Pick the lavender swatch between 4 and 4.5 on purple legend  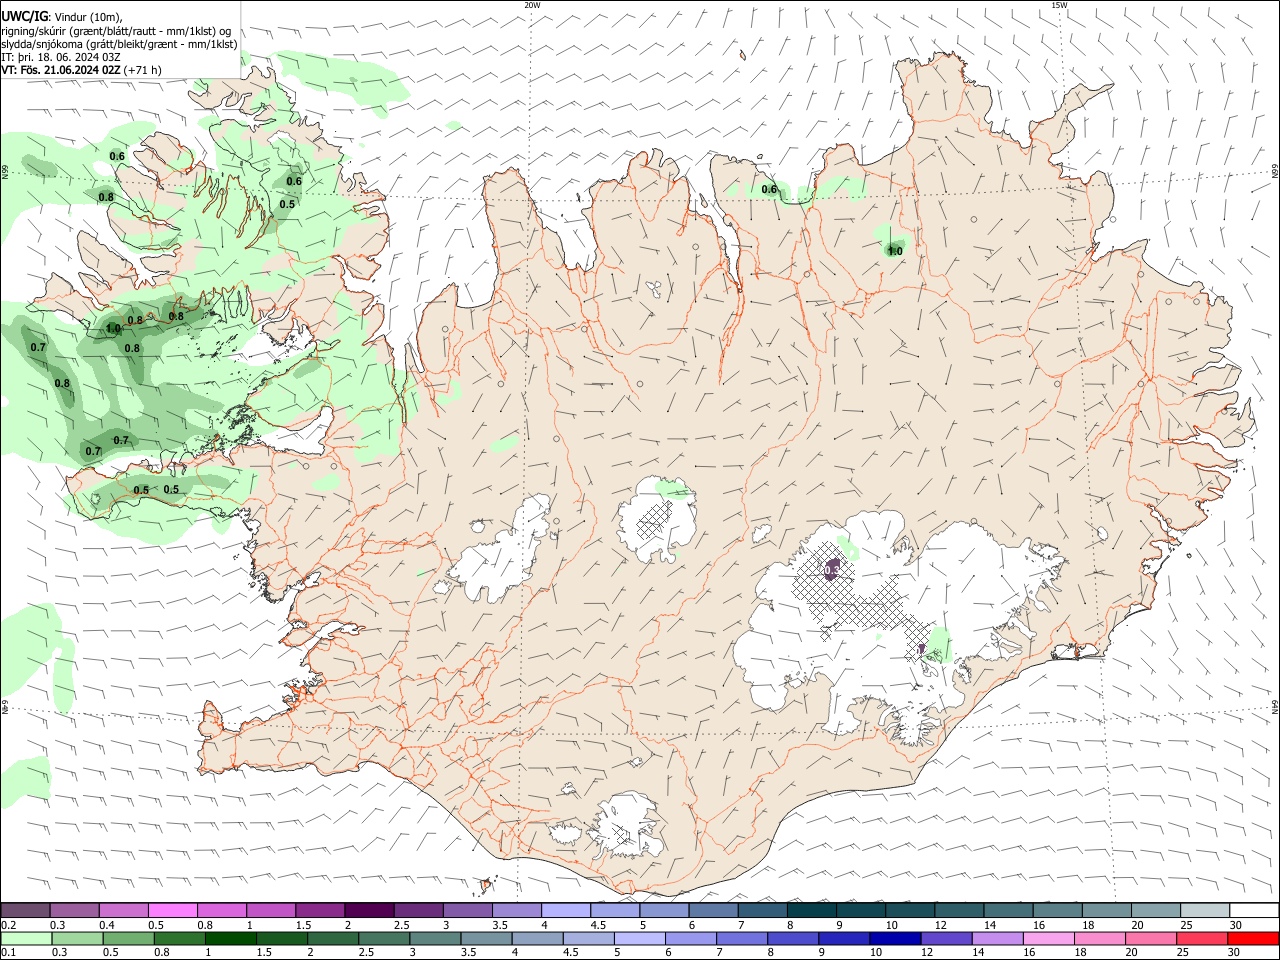(x=565, y=911)
